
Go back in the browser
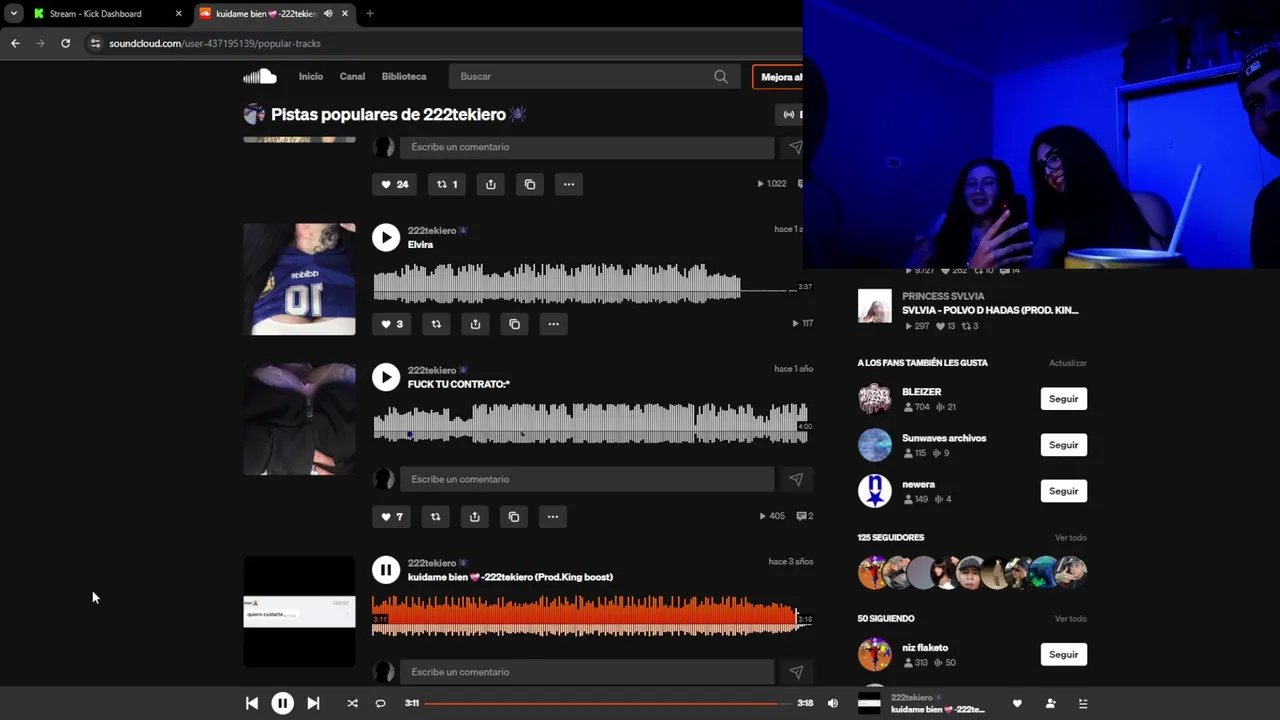click(x=15, y=43)
